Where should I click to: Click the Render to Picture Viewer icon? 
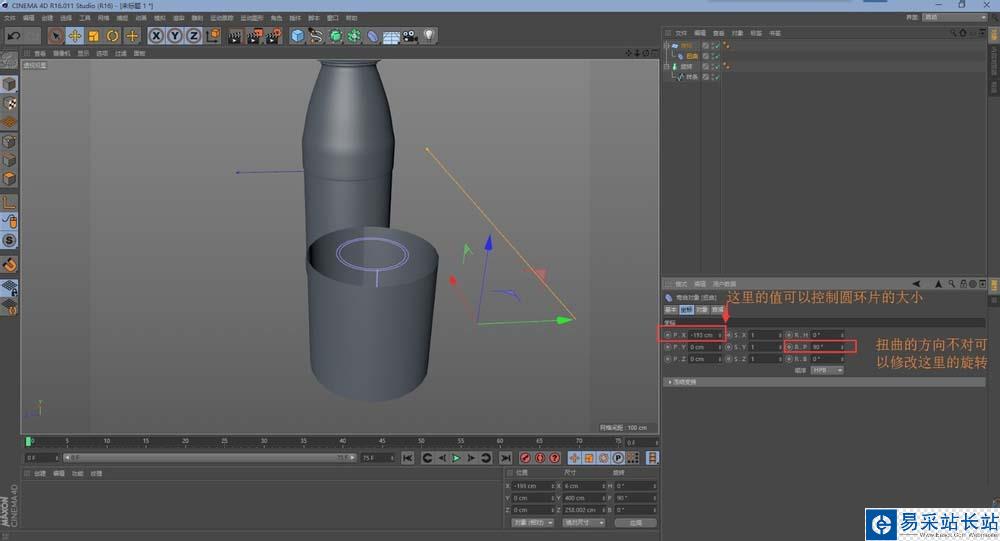252,36
